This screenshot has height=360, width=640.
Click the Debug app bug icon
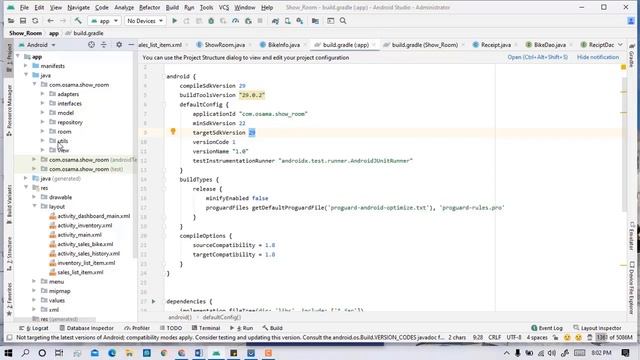tap(211, 21)
